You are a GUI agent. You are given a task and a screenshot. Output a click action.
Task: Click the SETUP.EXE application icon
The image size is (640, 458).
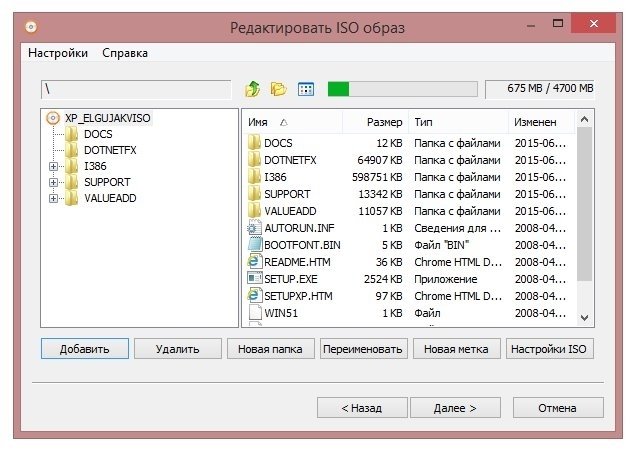(x=255, y=278)
